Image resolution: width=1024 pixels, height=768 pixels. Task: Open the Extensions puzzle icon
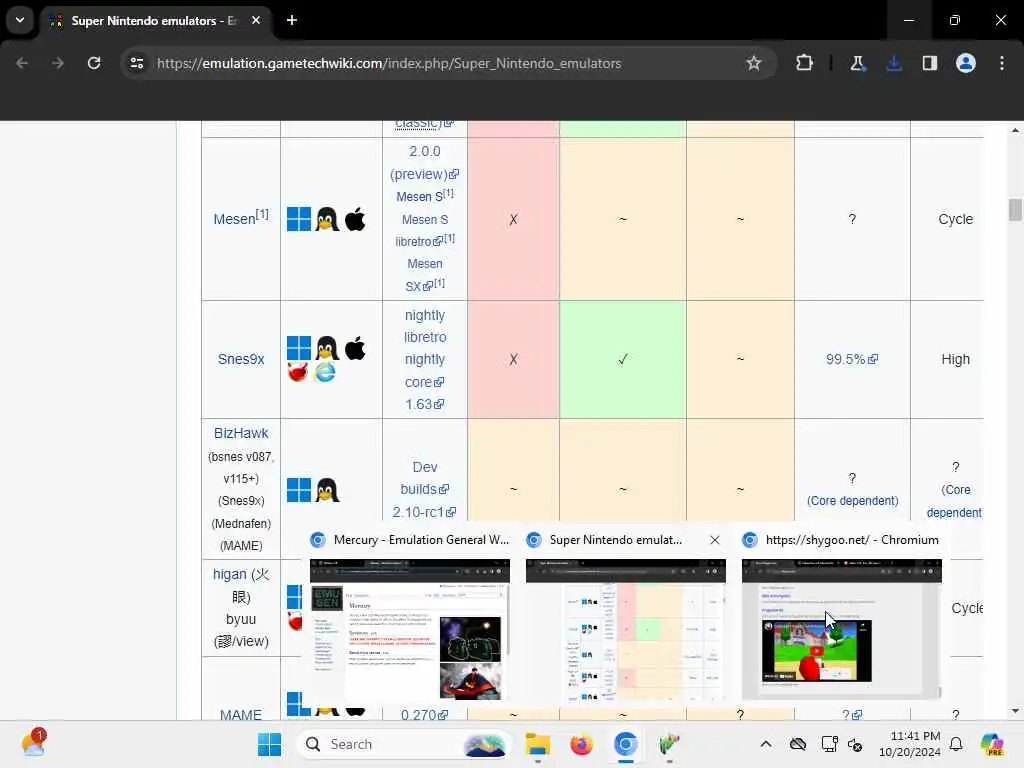click(805, 63)
